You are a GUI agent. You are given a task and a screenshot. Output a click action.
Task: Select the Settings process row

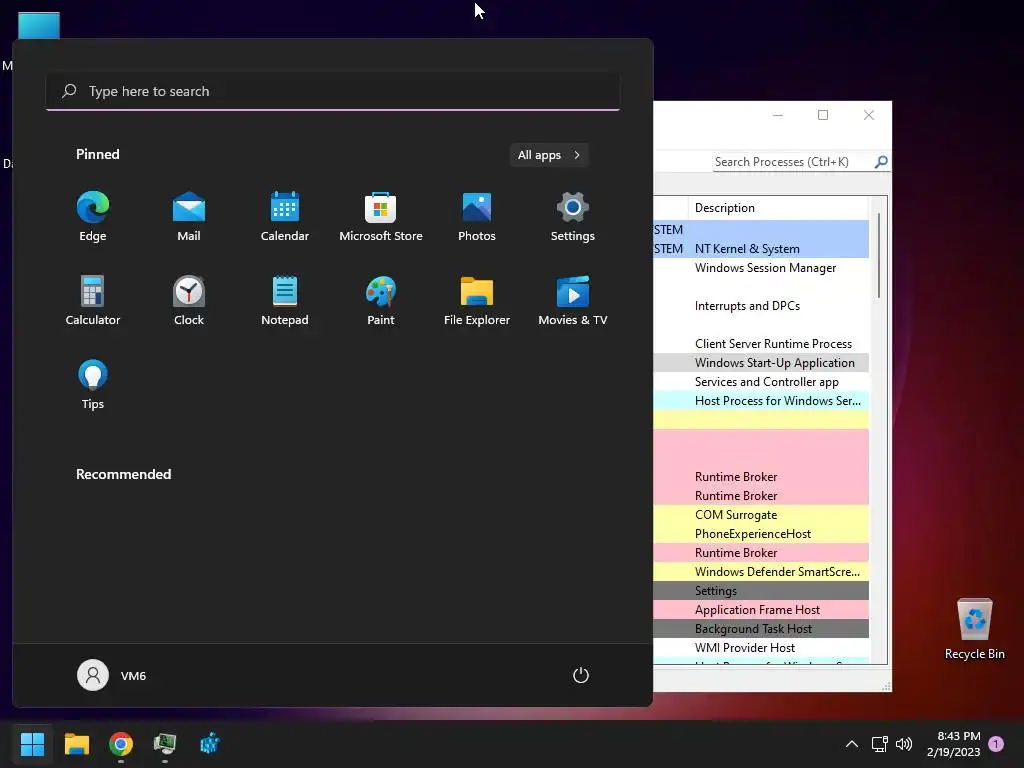(x=761, y=590)
